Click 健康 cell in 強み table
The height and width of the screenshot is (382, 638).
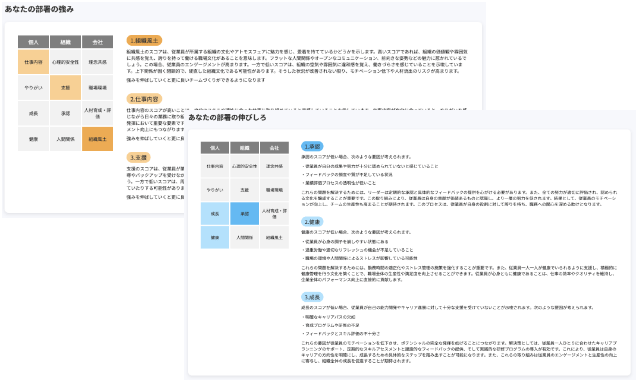33,139
